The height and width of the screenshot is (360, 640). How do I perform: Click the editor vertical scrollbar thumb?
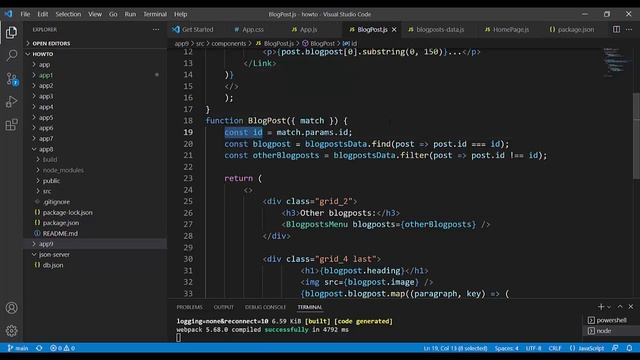coord(636,136)
